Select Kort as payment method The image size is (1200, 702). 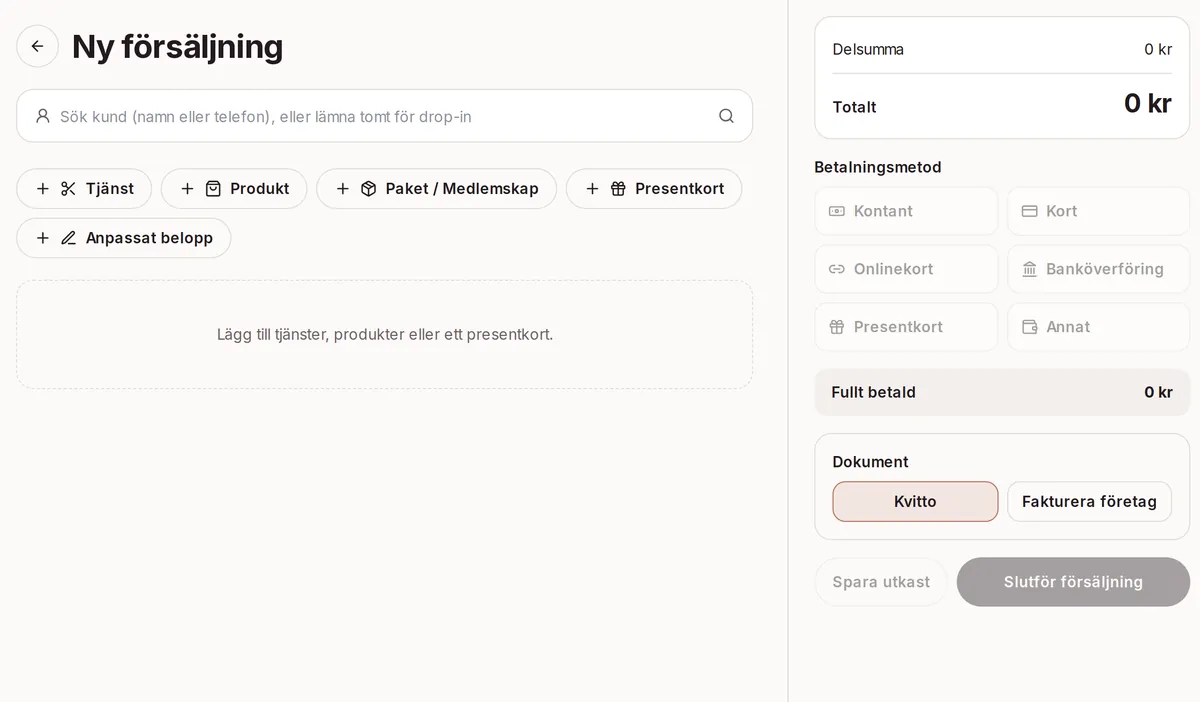pos(1098,211)
